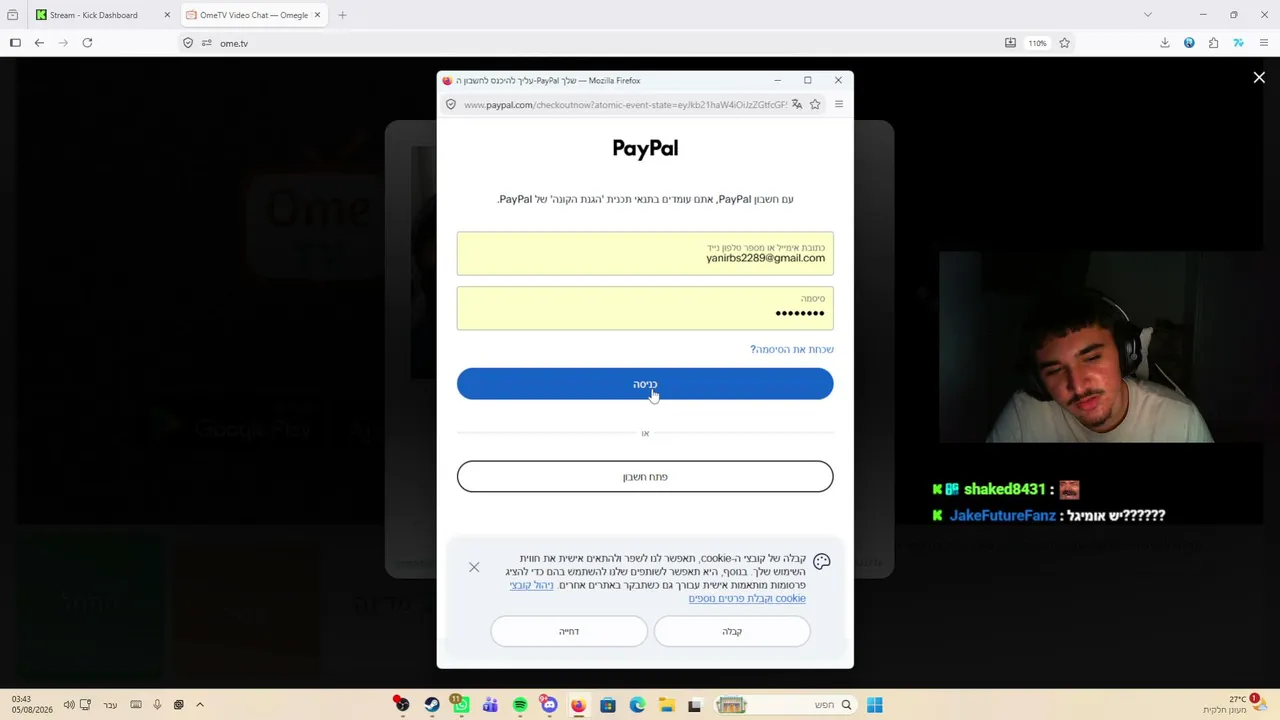Image resolution: width=1280 pixels, height=720 pixels.
Task: Close the PayPal popup window
Action: tap(838, 80)
